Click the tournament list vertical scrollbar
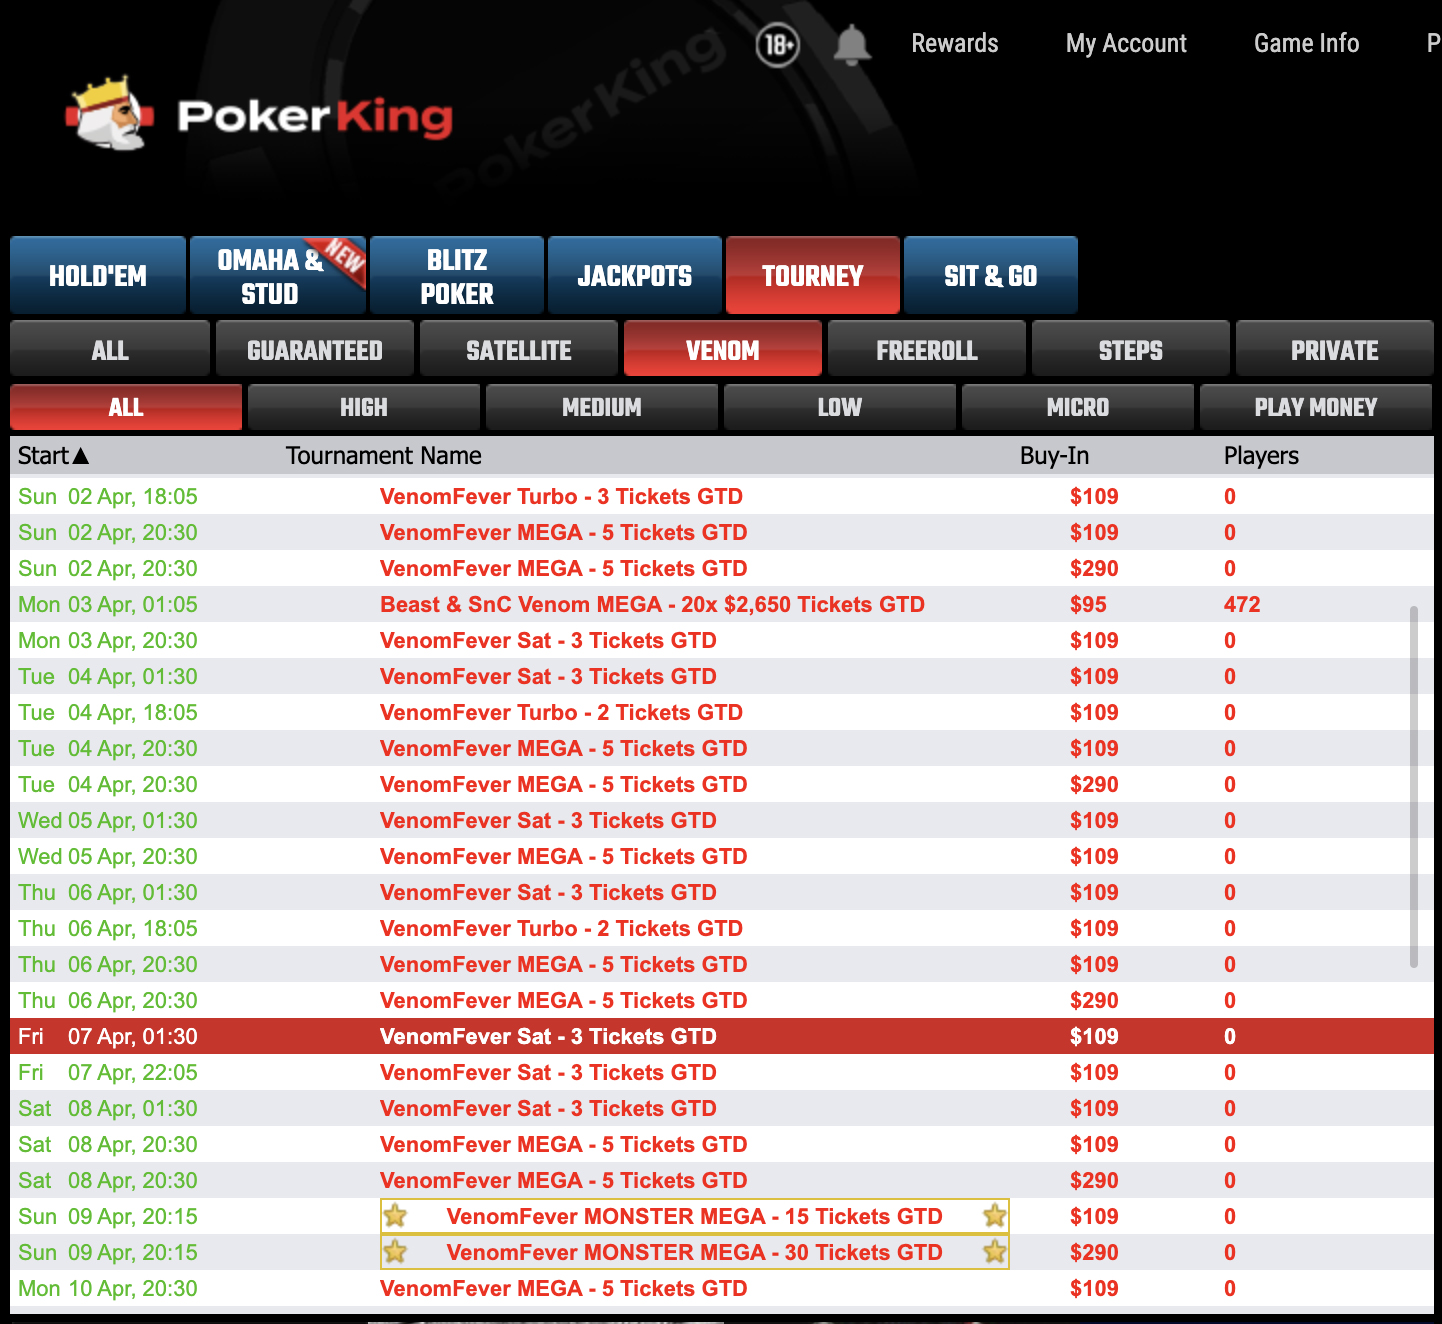 [x=1413, y=786]
